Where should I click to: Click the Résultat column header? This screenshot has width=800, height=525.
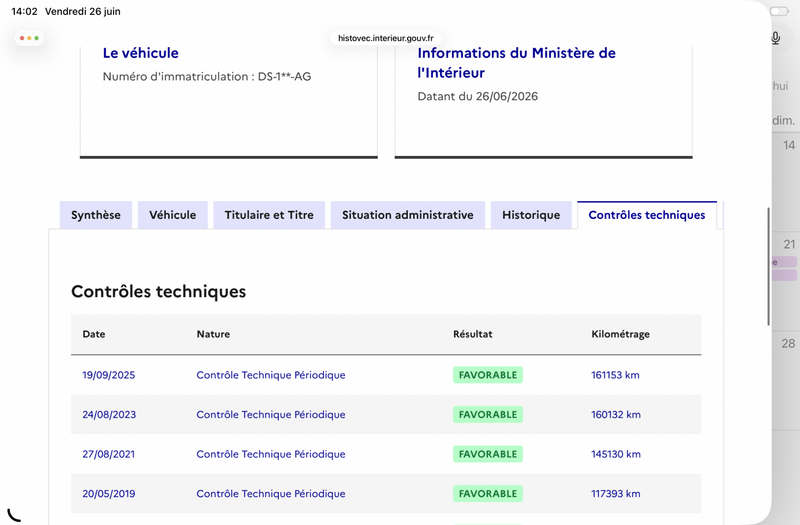[472, 334]
